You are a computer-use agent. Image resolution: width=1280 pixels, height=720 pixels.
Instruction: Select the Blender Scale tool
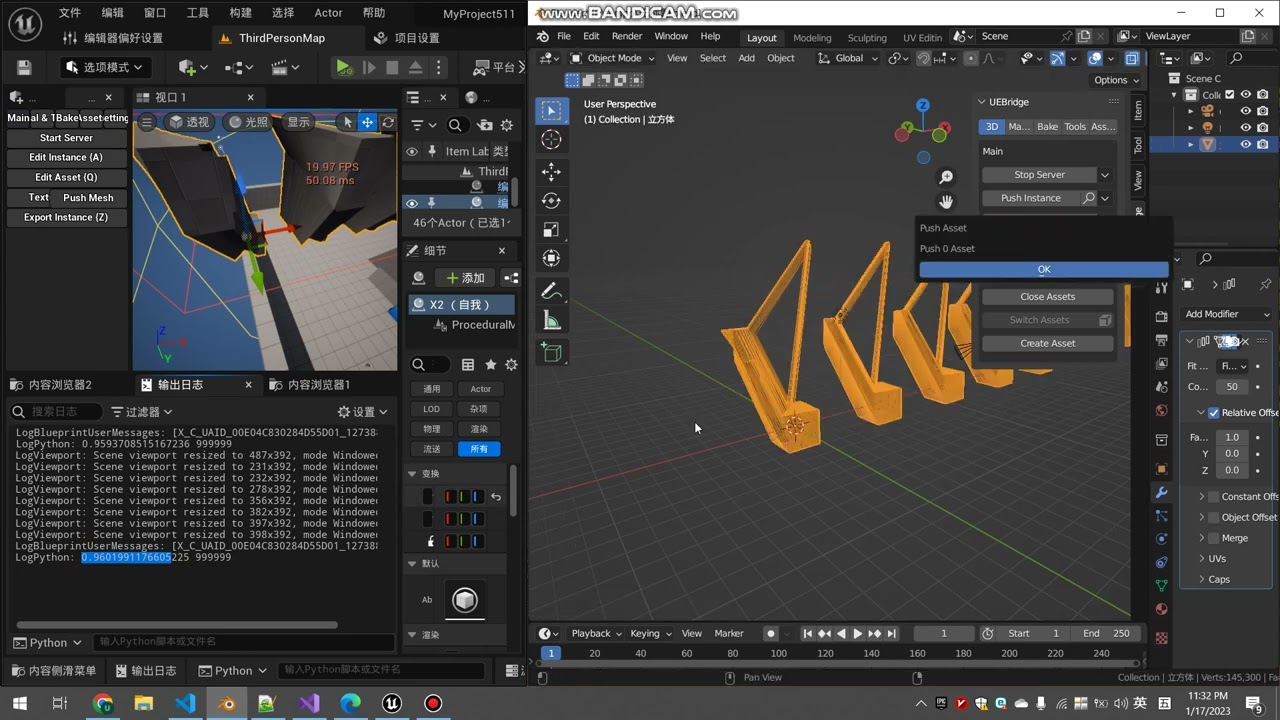click(x=551, y=230)
